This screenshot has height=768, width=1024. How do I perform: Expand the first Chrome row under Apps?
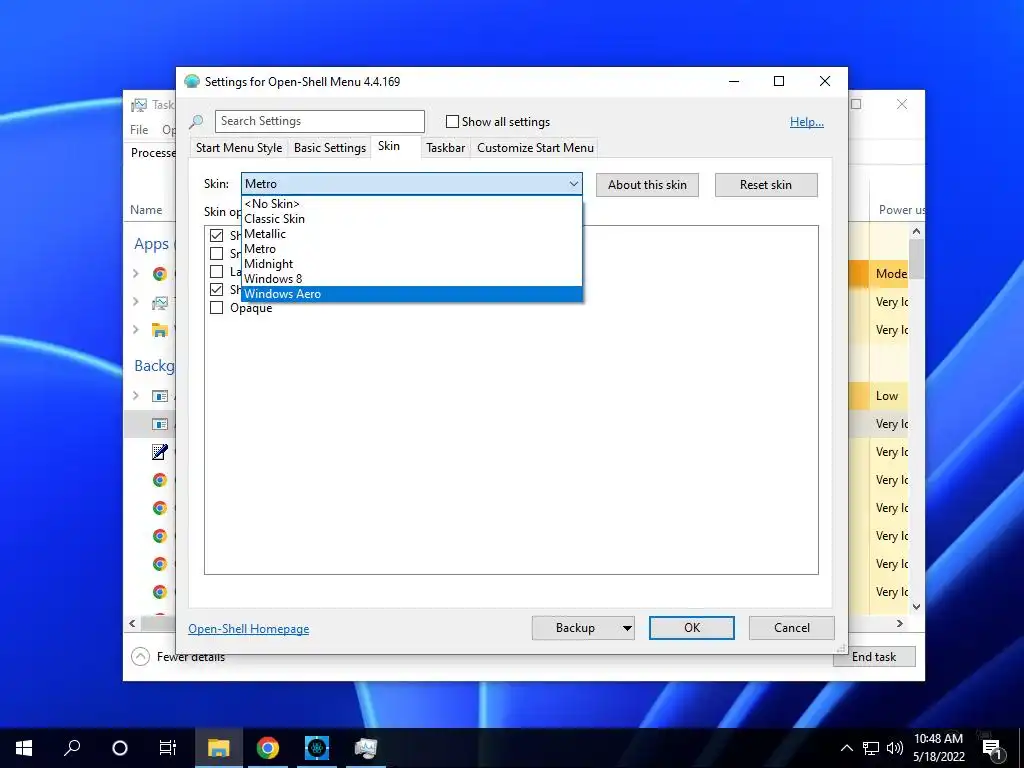pos(136,274)
